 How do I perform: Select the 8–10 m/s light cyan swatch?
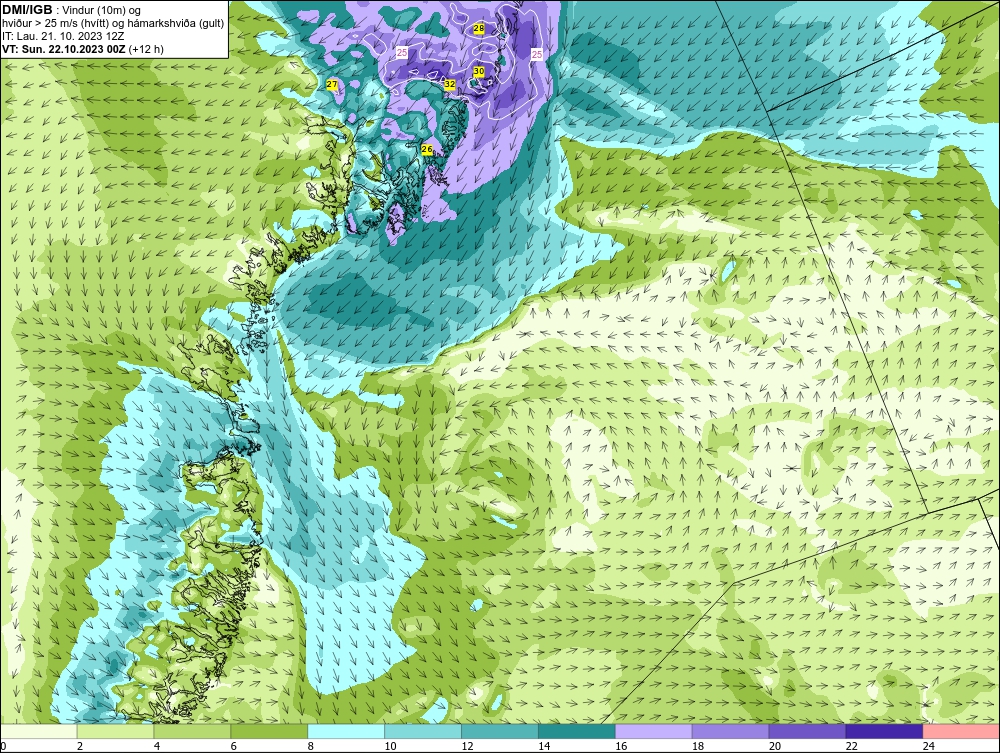coord(346,731)
